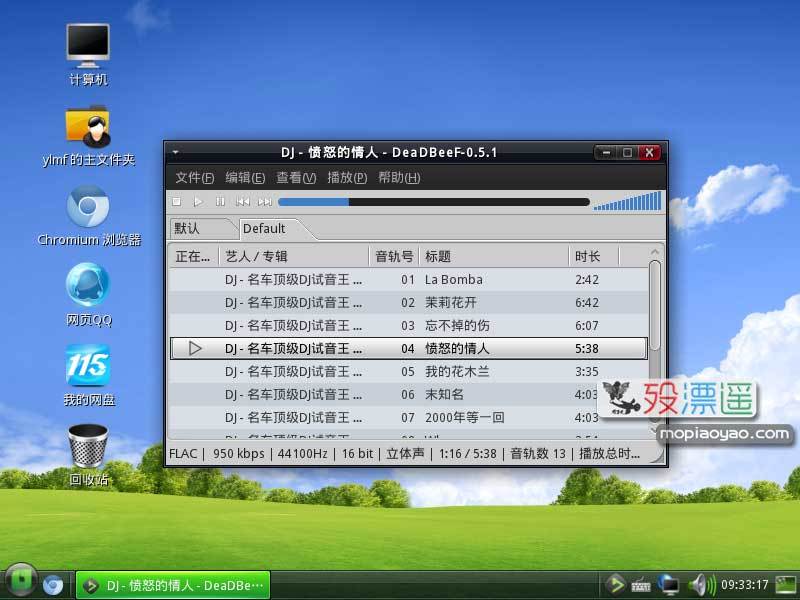Click the show desktop icon at taskbar end
Viewport: 800px width, 600px height.
(786, 585)
